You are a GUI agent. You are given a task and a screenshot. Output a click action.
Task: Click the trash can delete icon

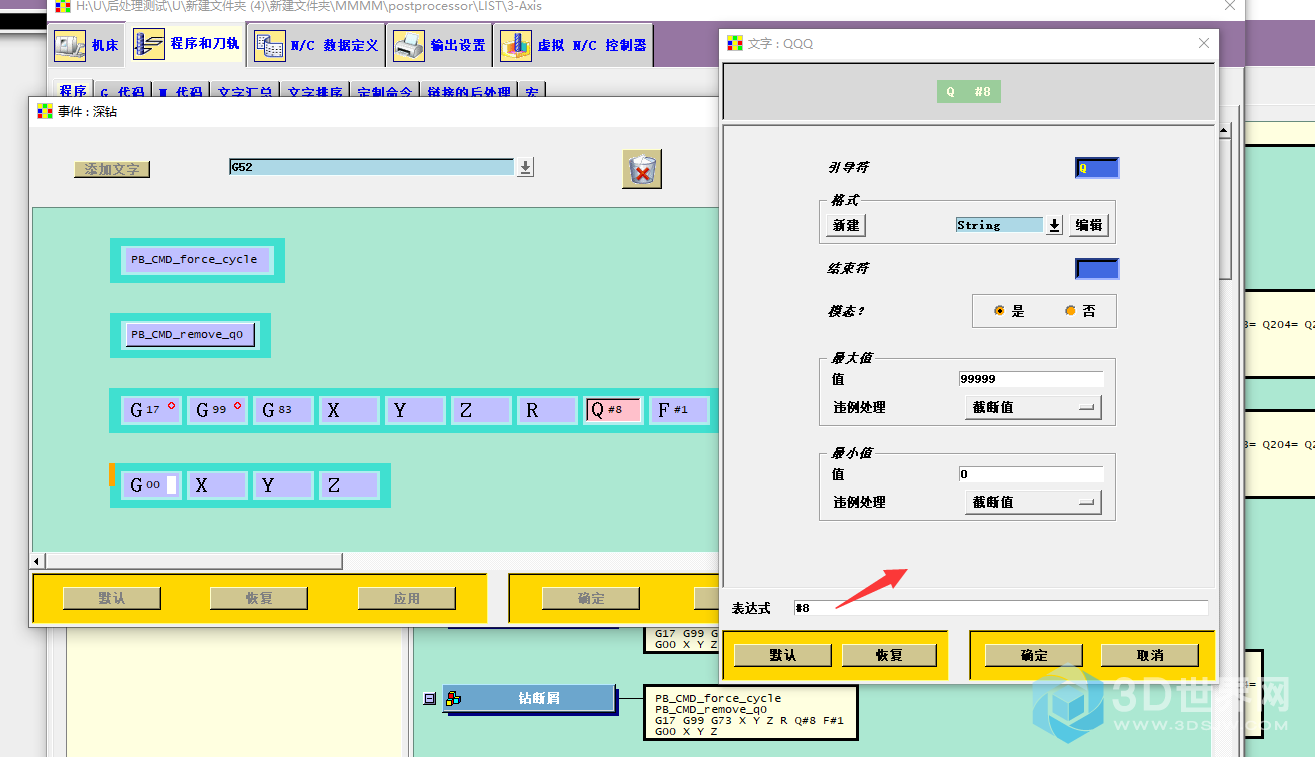pyautogui.click(x=641, y=169)
